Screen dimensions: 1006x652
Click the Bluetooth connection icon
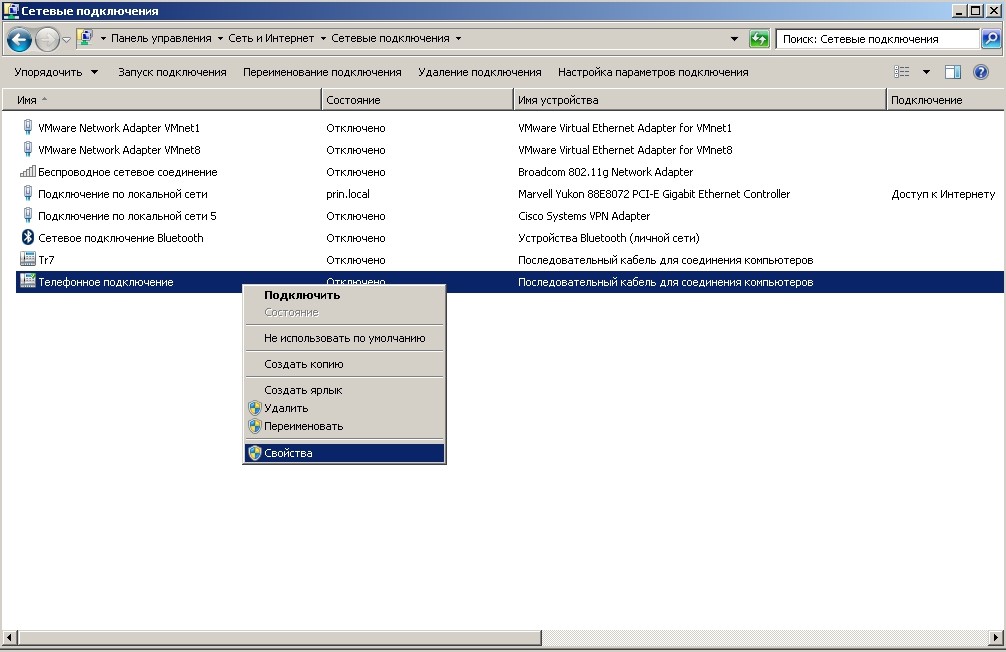(28, 237)
